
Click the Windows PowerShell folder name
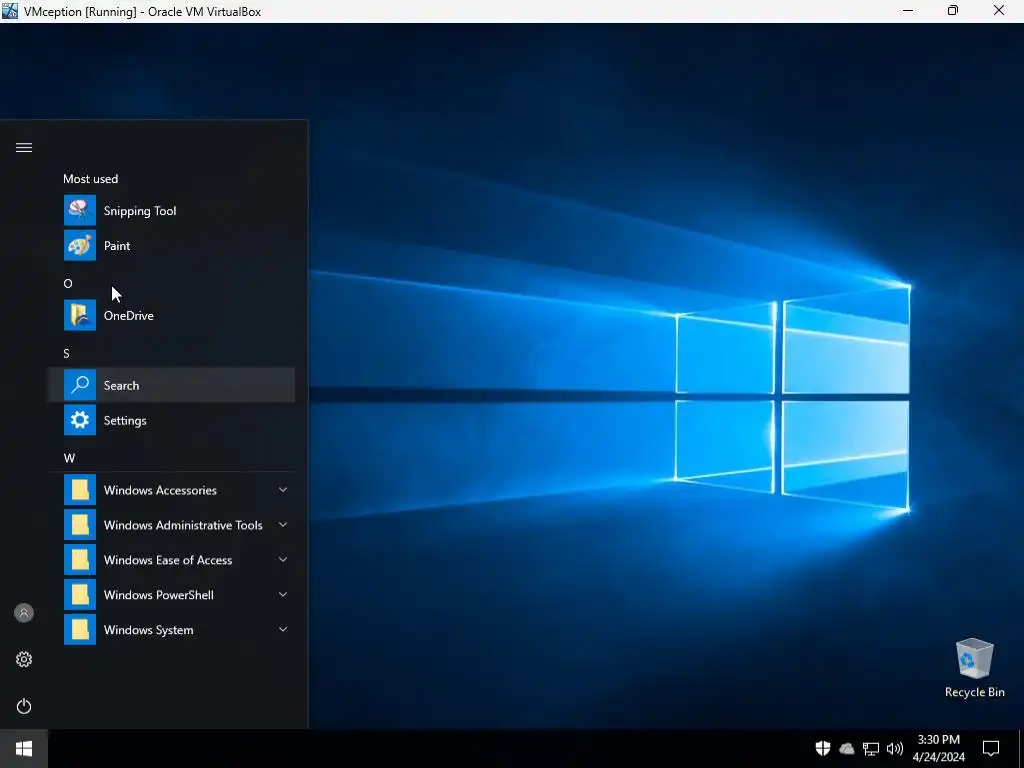coord(159,595)
